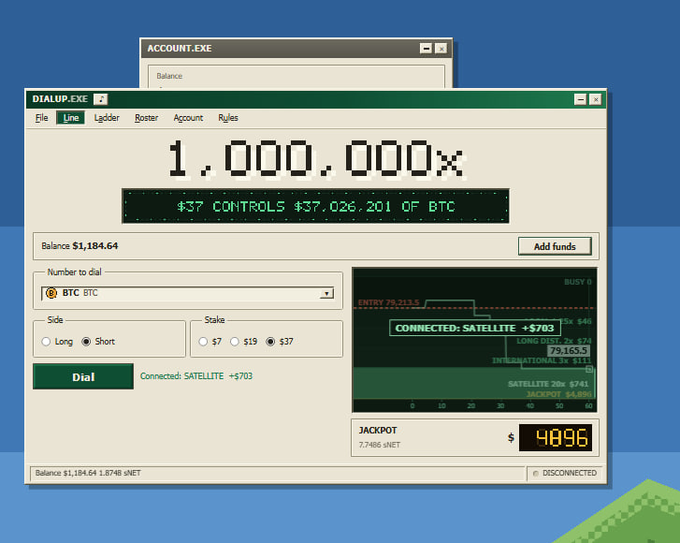The image size is (680, 543).
Task: Open the Account menu
Action: [x=188, y=118]
